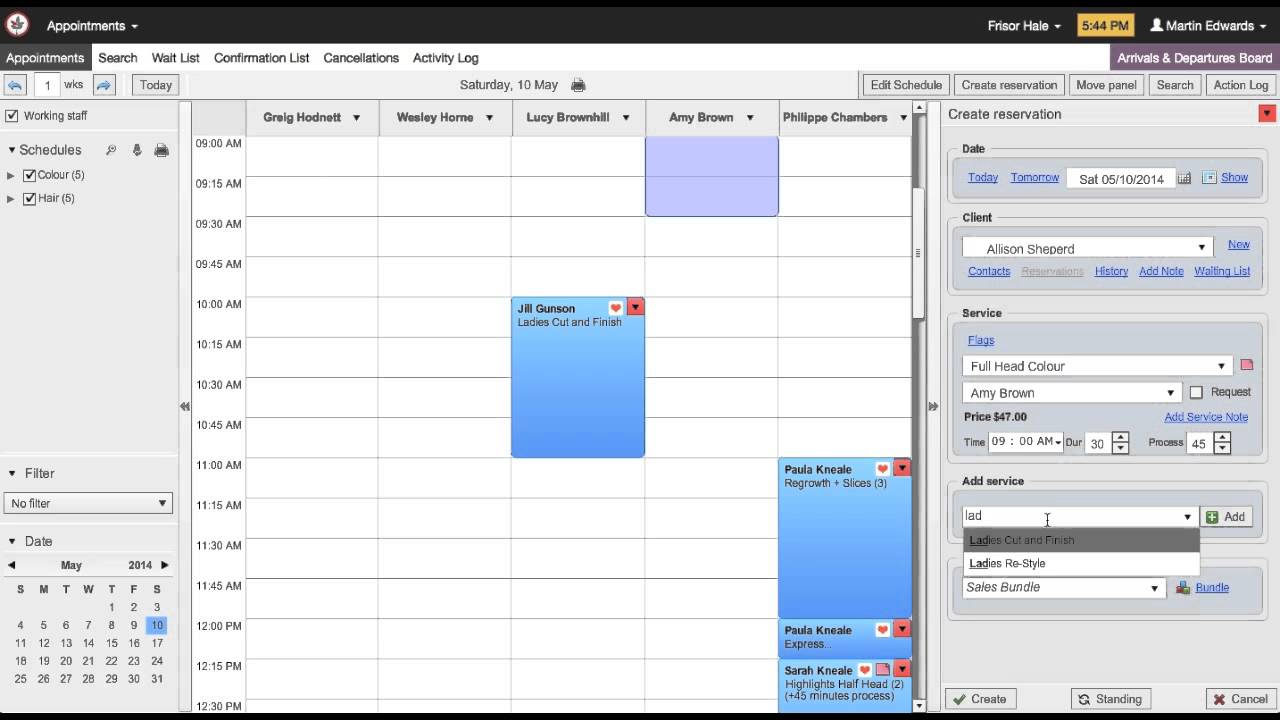The image size is (1280, 720).
Task: Click the printer icon beside Schedules
Action: click(x=161, y=150)
